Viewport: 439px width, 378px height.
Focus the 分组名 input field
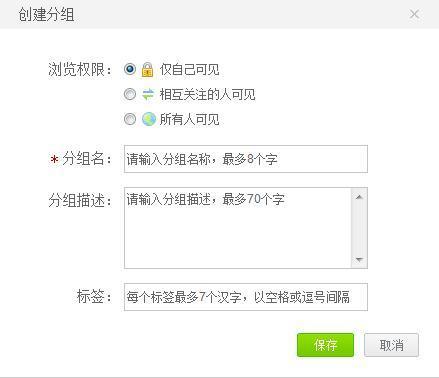246,159
